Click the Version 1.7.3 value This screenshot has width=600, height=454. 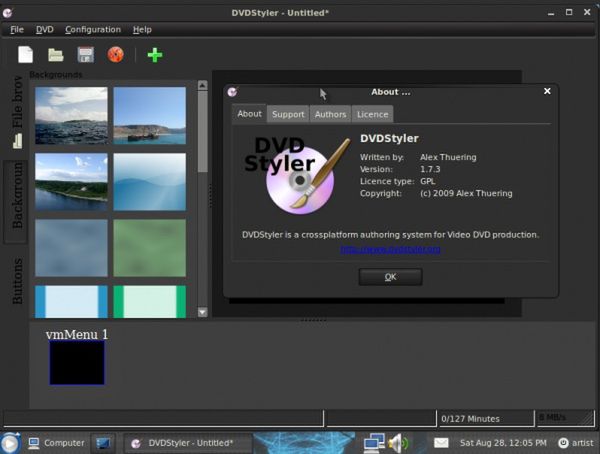tap(430, 169)
